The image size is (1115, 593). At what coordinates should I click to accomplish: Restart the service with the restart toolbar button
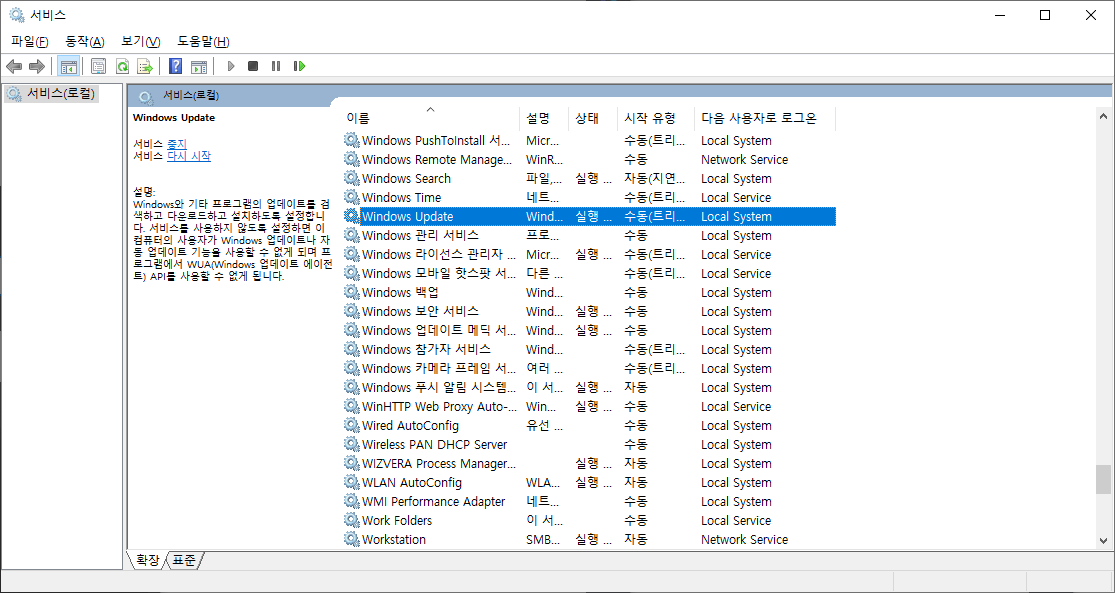299,66
